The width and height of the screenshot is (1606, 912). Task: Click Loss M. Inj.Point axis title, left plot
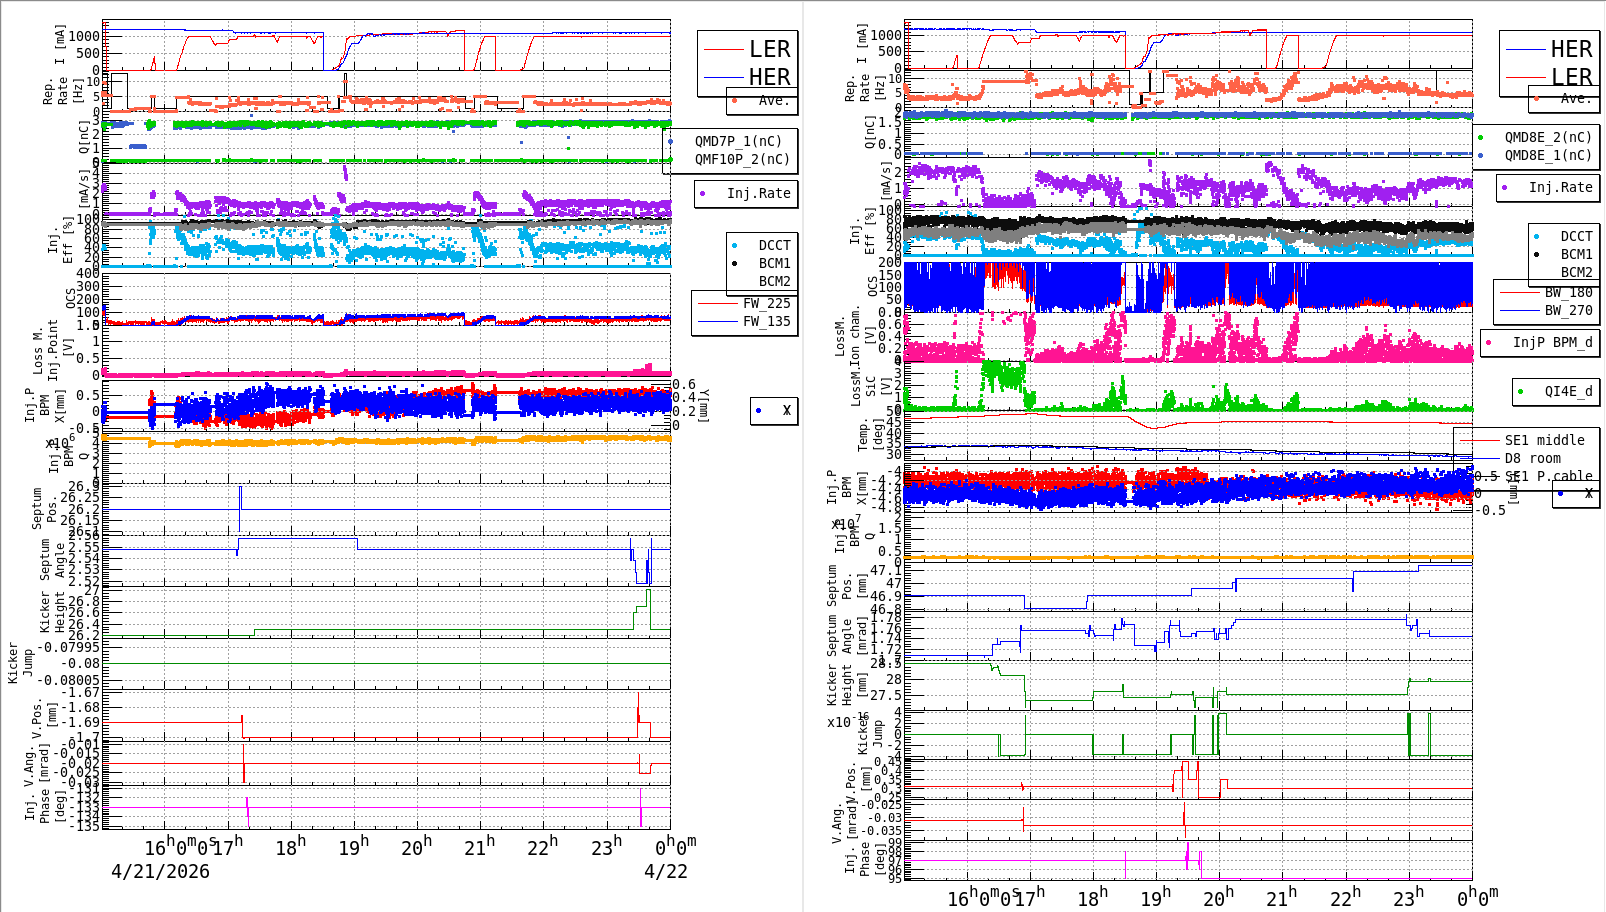coord(52,351)
